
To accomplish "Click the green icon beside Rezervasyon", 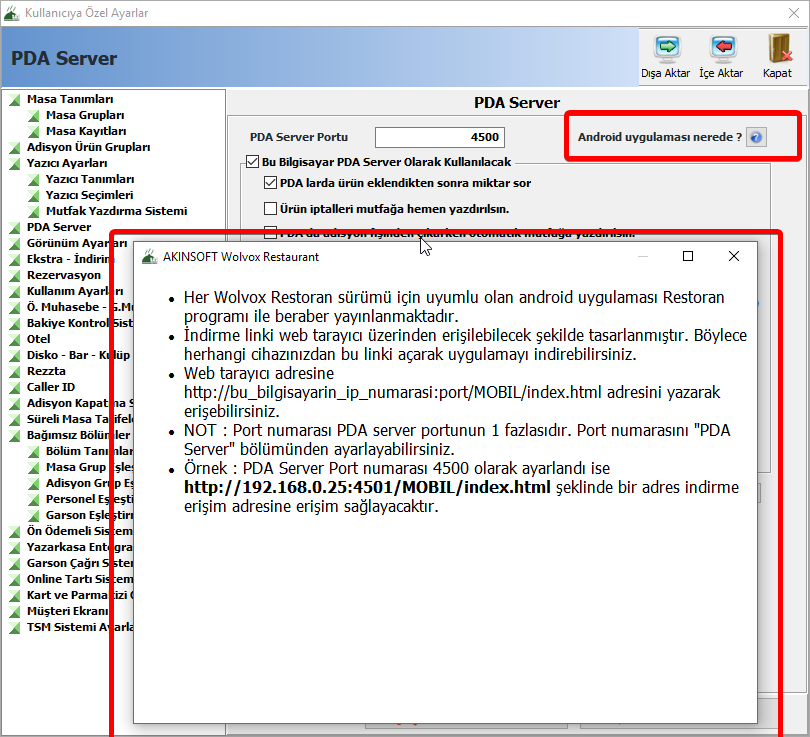I will click(14, 276).
